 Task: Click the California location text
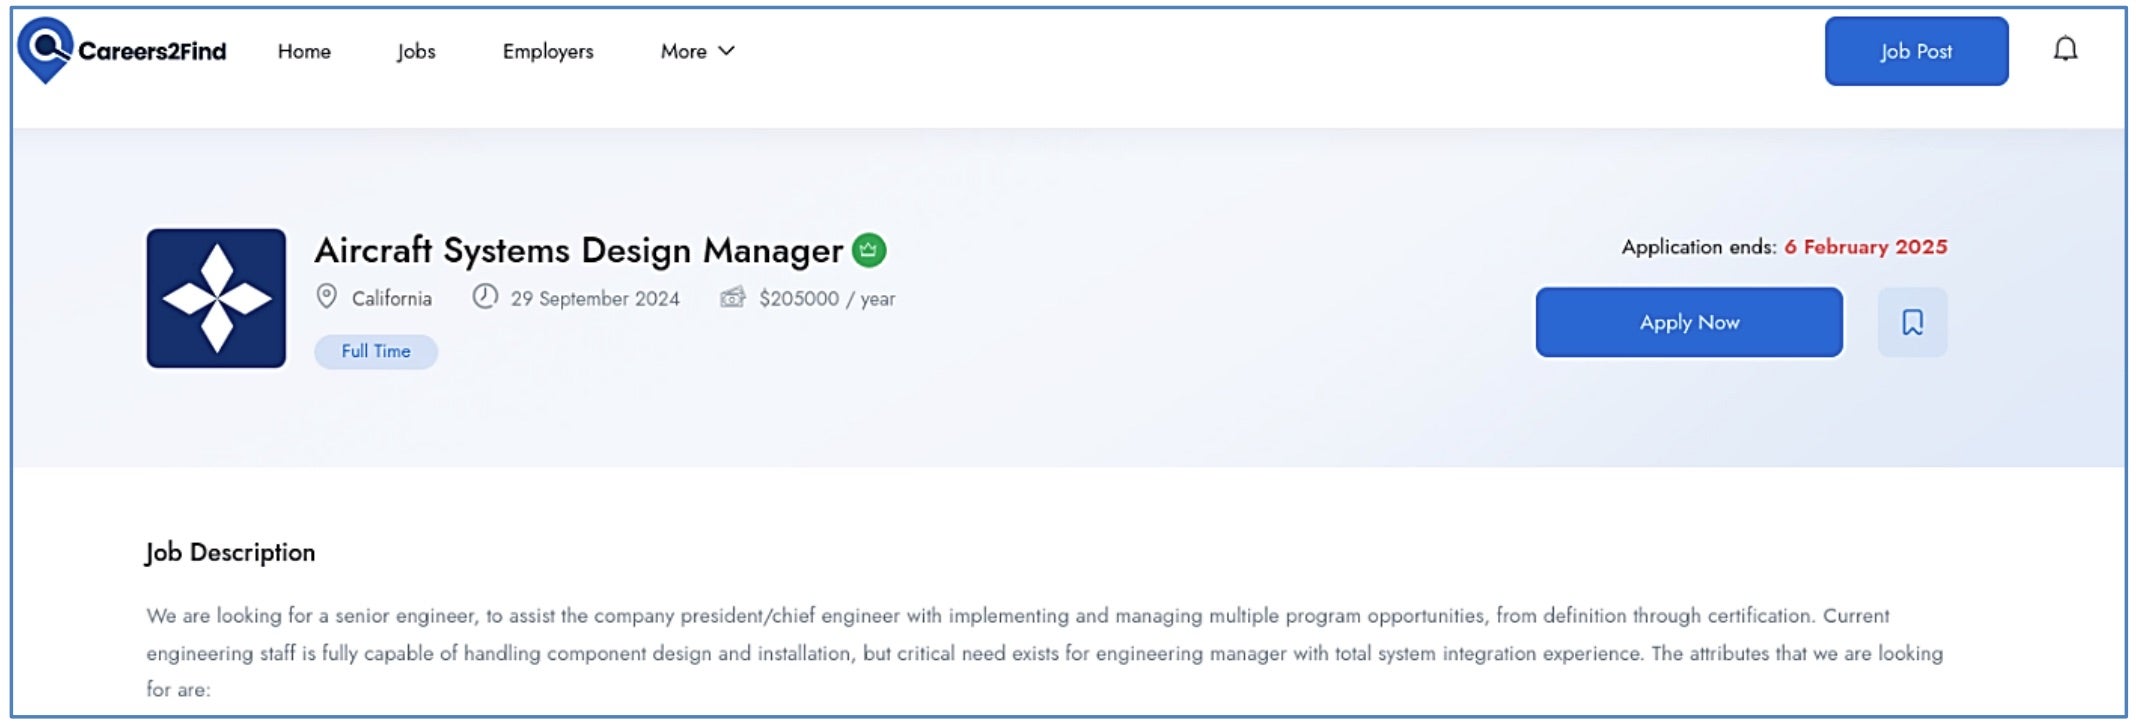(392, 298)
